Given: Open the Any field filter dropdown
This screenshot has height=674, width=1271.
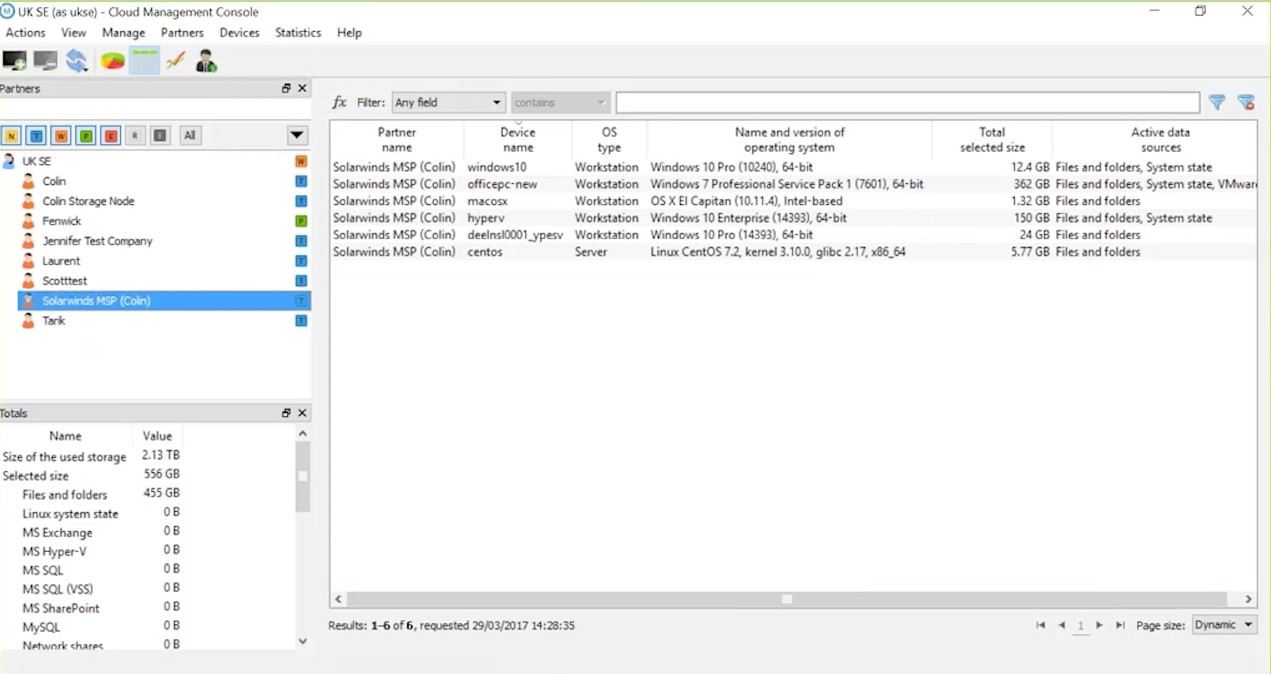Looking at the screenshot, I should (x=448, y=102).
